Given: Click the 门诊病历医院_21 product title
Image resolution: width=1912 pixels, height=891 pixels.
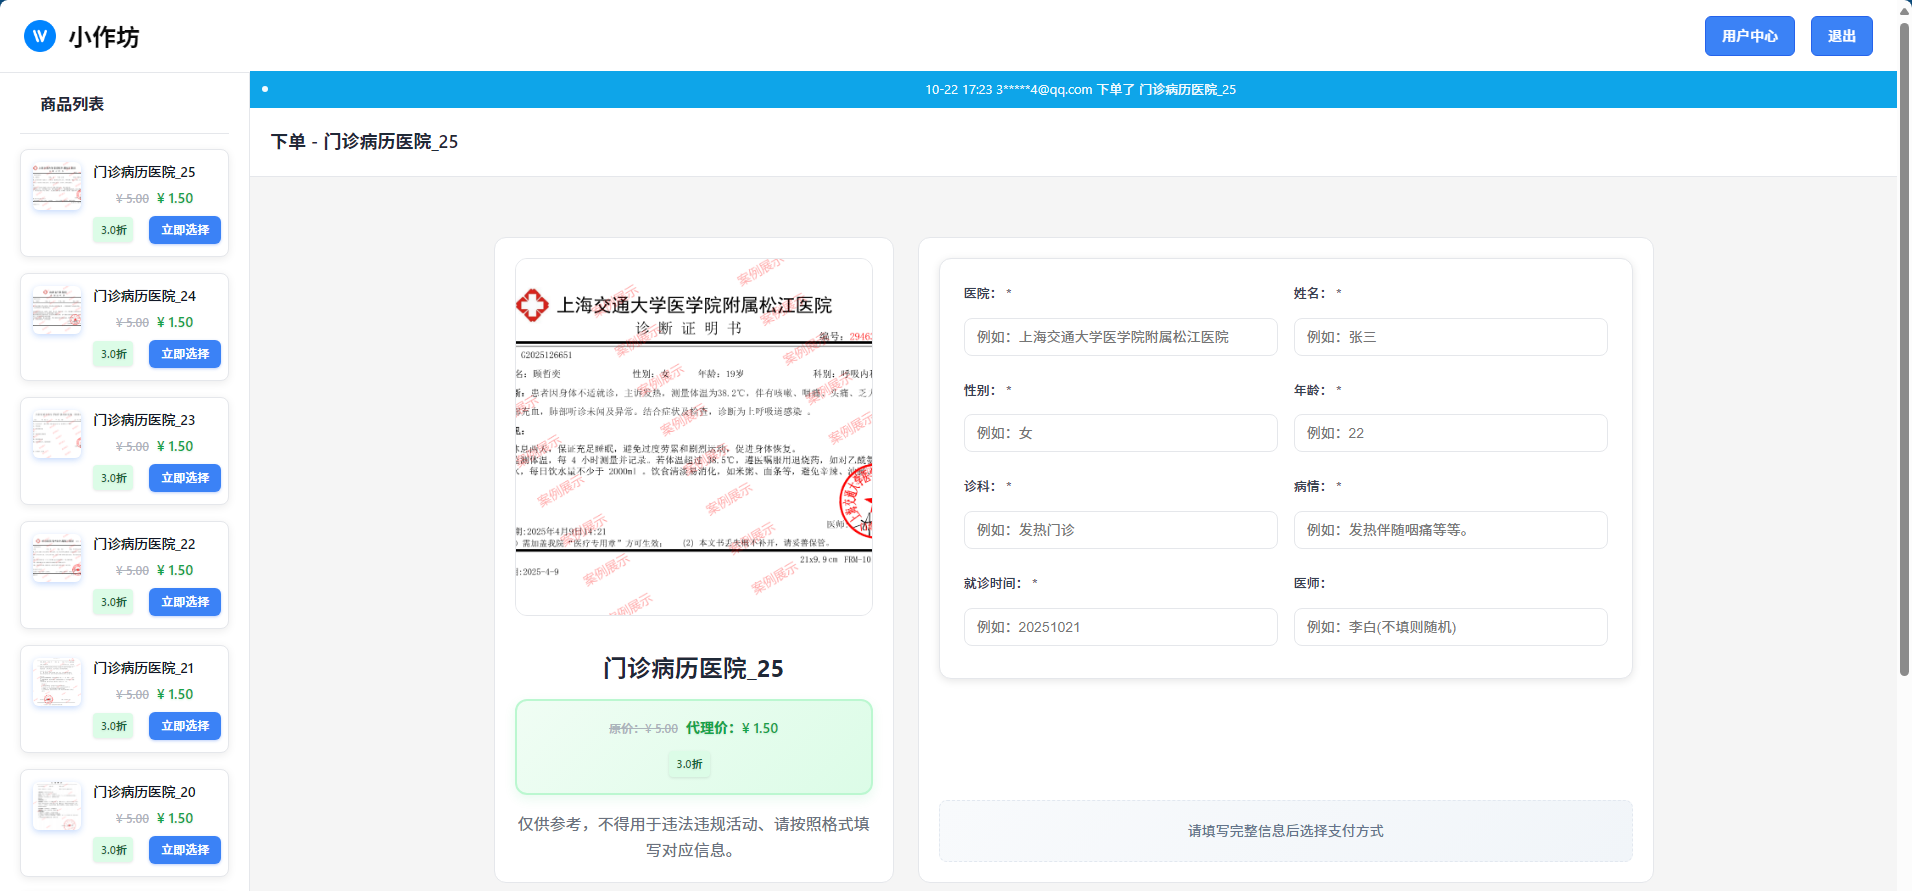Looking at the screenshot, I should [x=144, y=668].
